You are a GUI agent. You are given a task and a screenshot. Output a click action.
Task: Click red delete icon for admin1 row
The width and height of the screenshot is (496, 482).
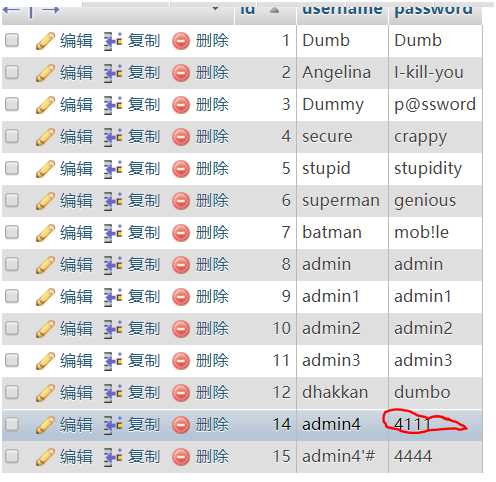click(x=181, y=297)
